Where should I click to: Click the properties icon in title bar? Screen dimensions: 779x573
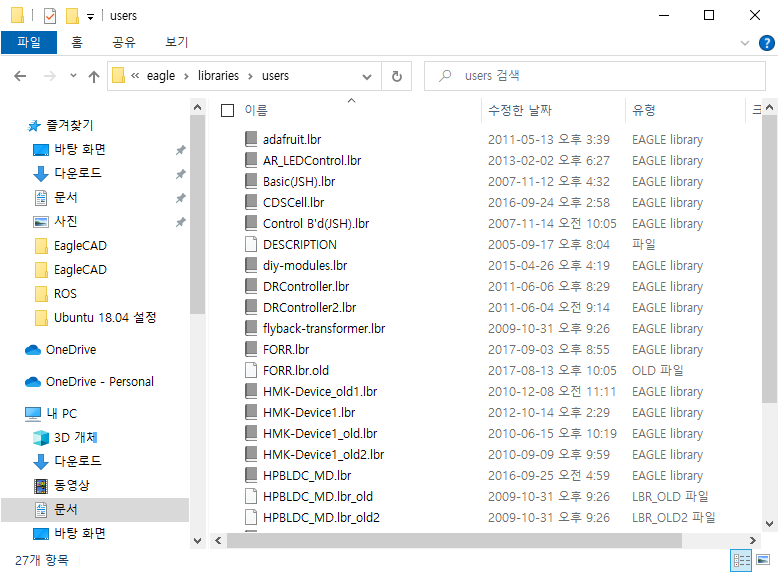[50, 16]
